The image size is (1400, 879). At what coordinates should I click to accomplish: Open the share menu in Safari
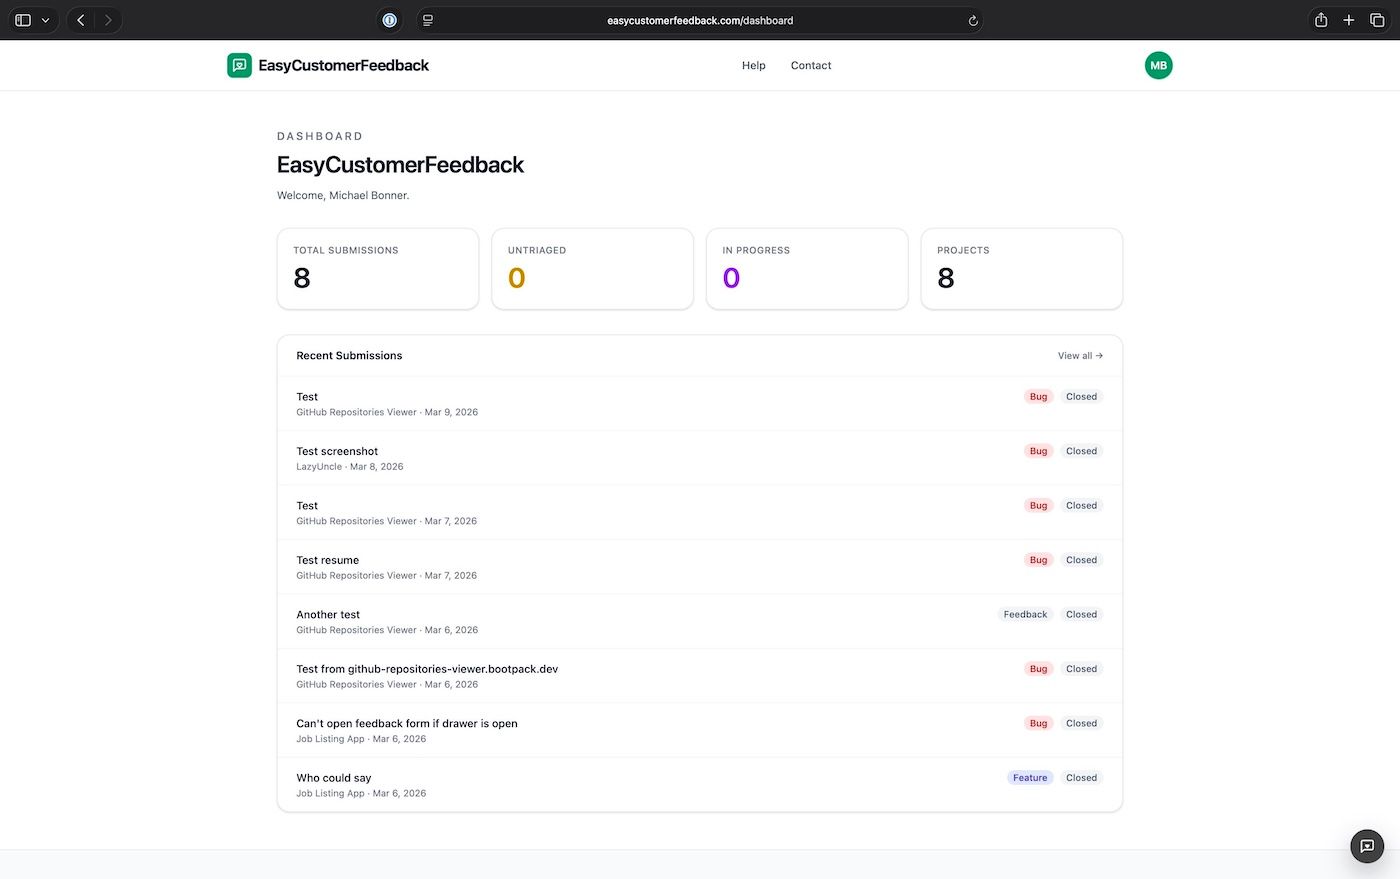click(1320, 19)
